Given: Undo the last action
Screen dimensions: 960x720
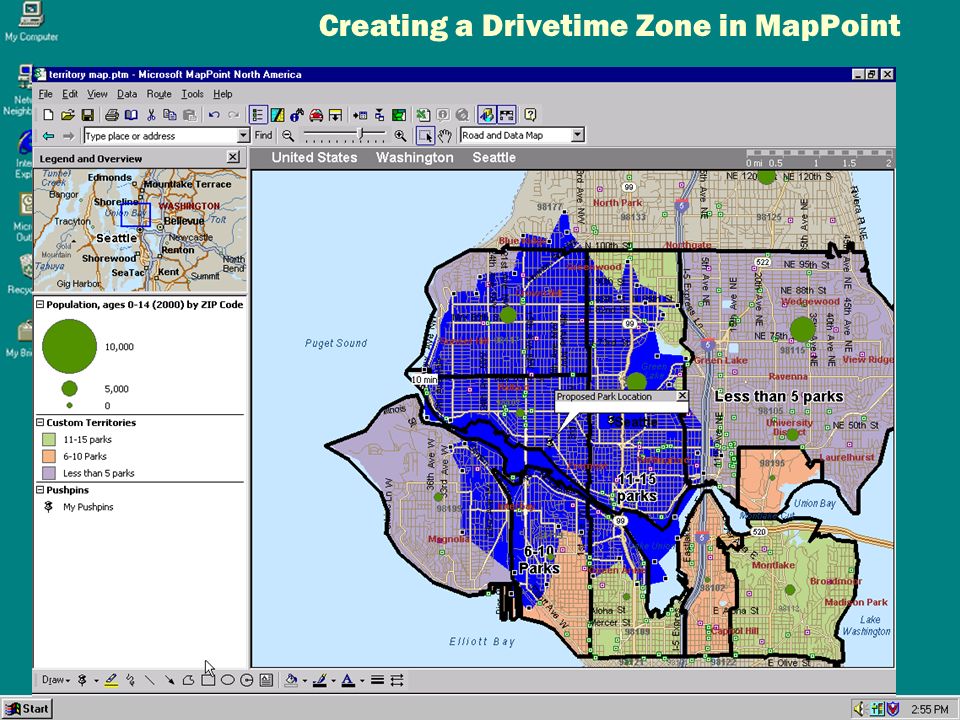Looking at the screenshot, I should (x=214, y=115).
